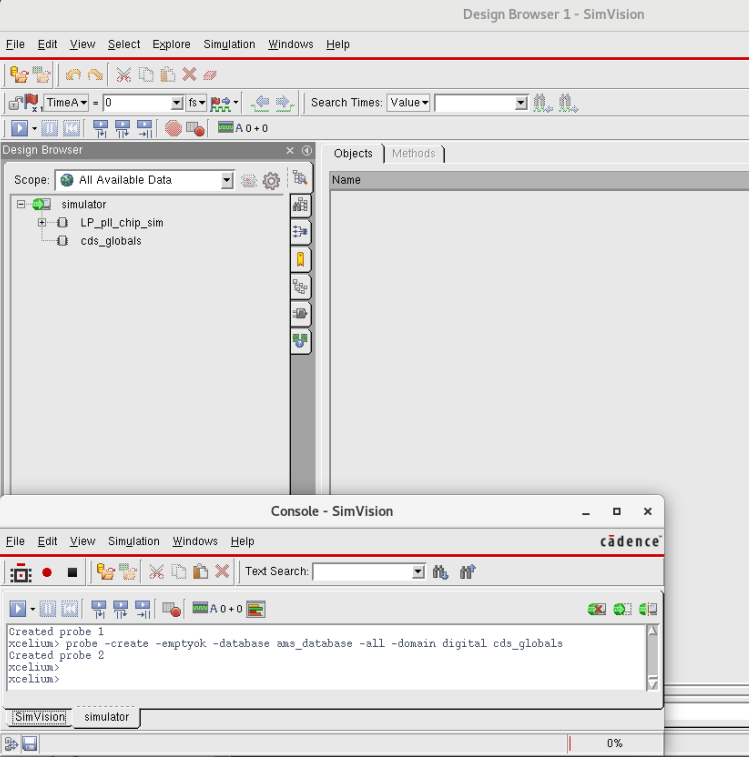Click the Console text search next binoculars

click(x=440, y=572)
